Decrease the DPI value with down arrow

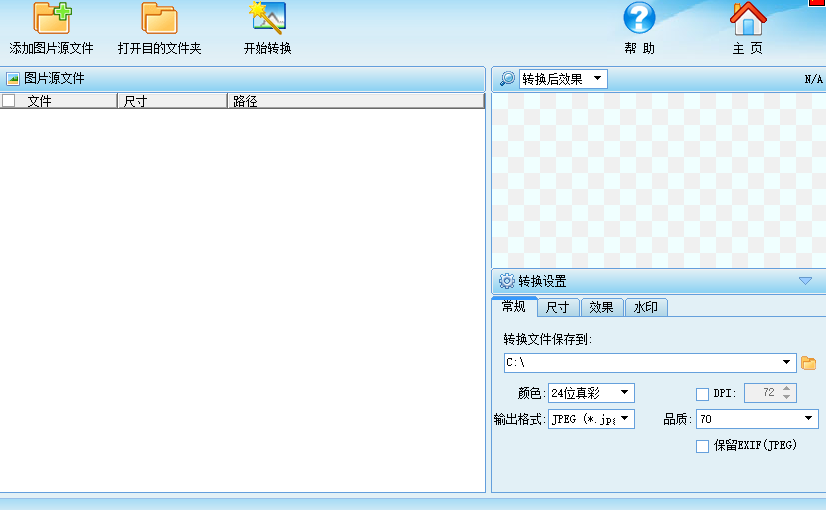[x=786, y=397]
